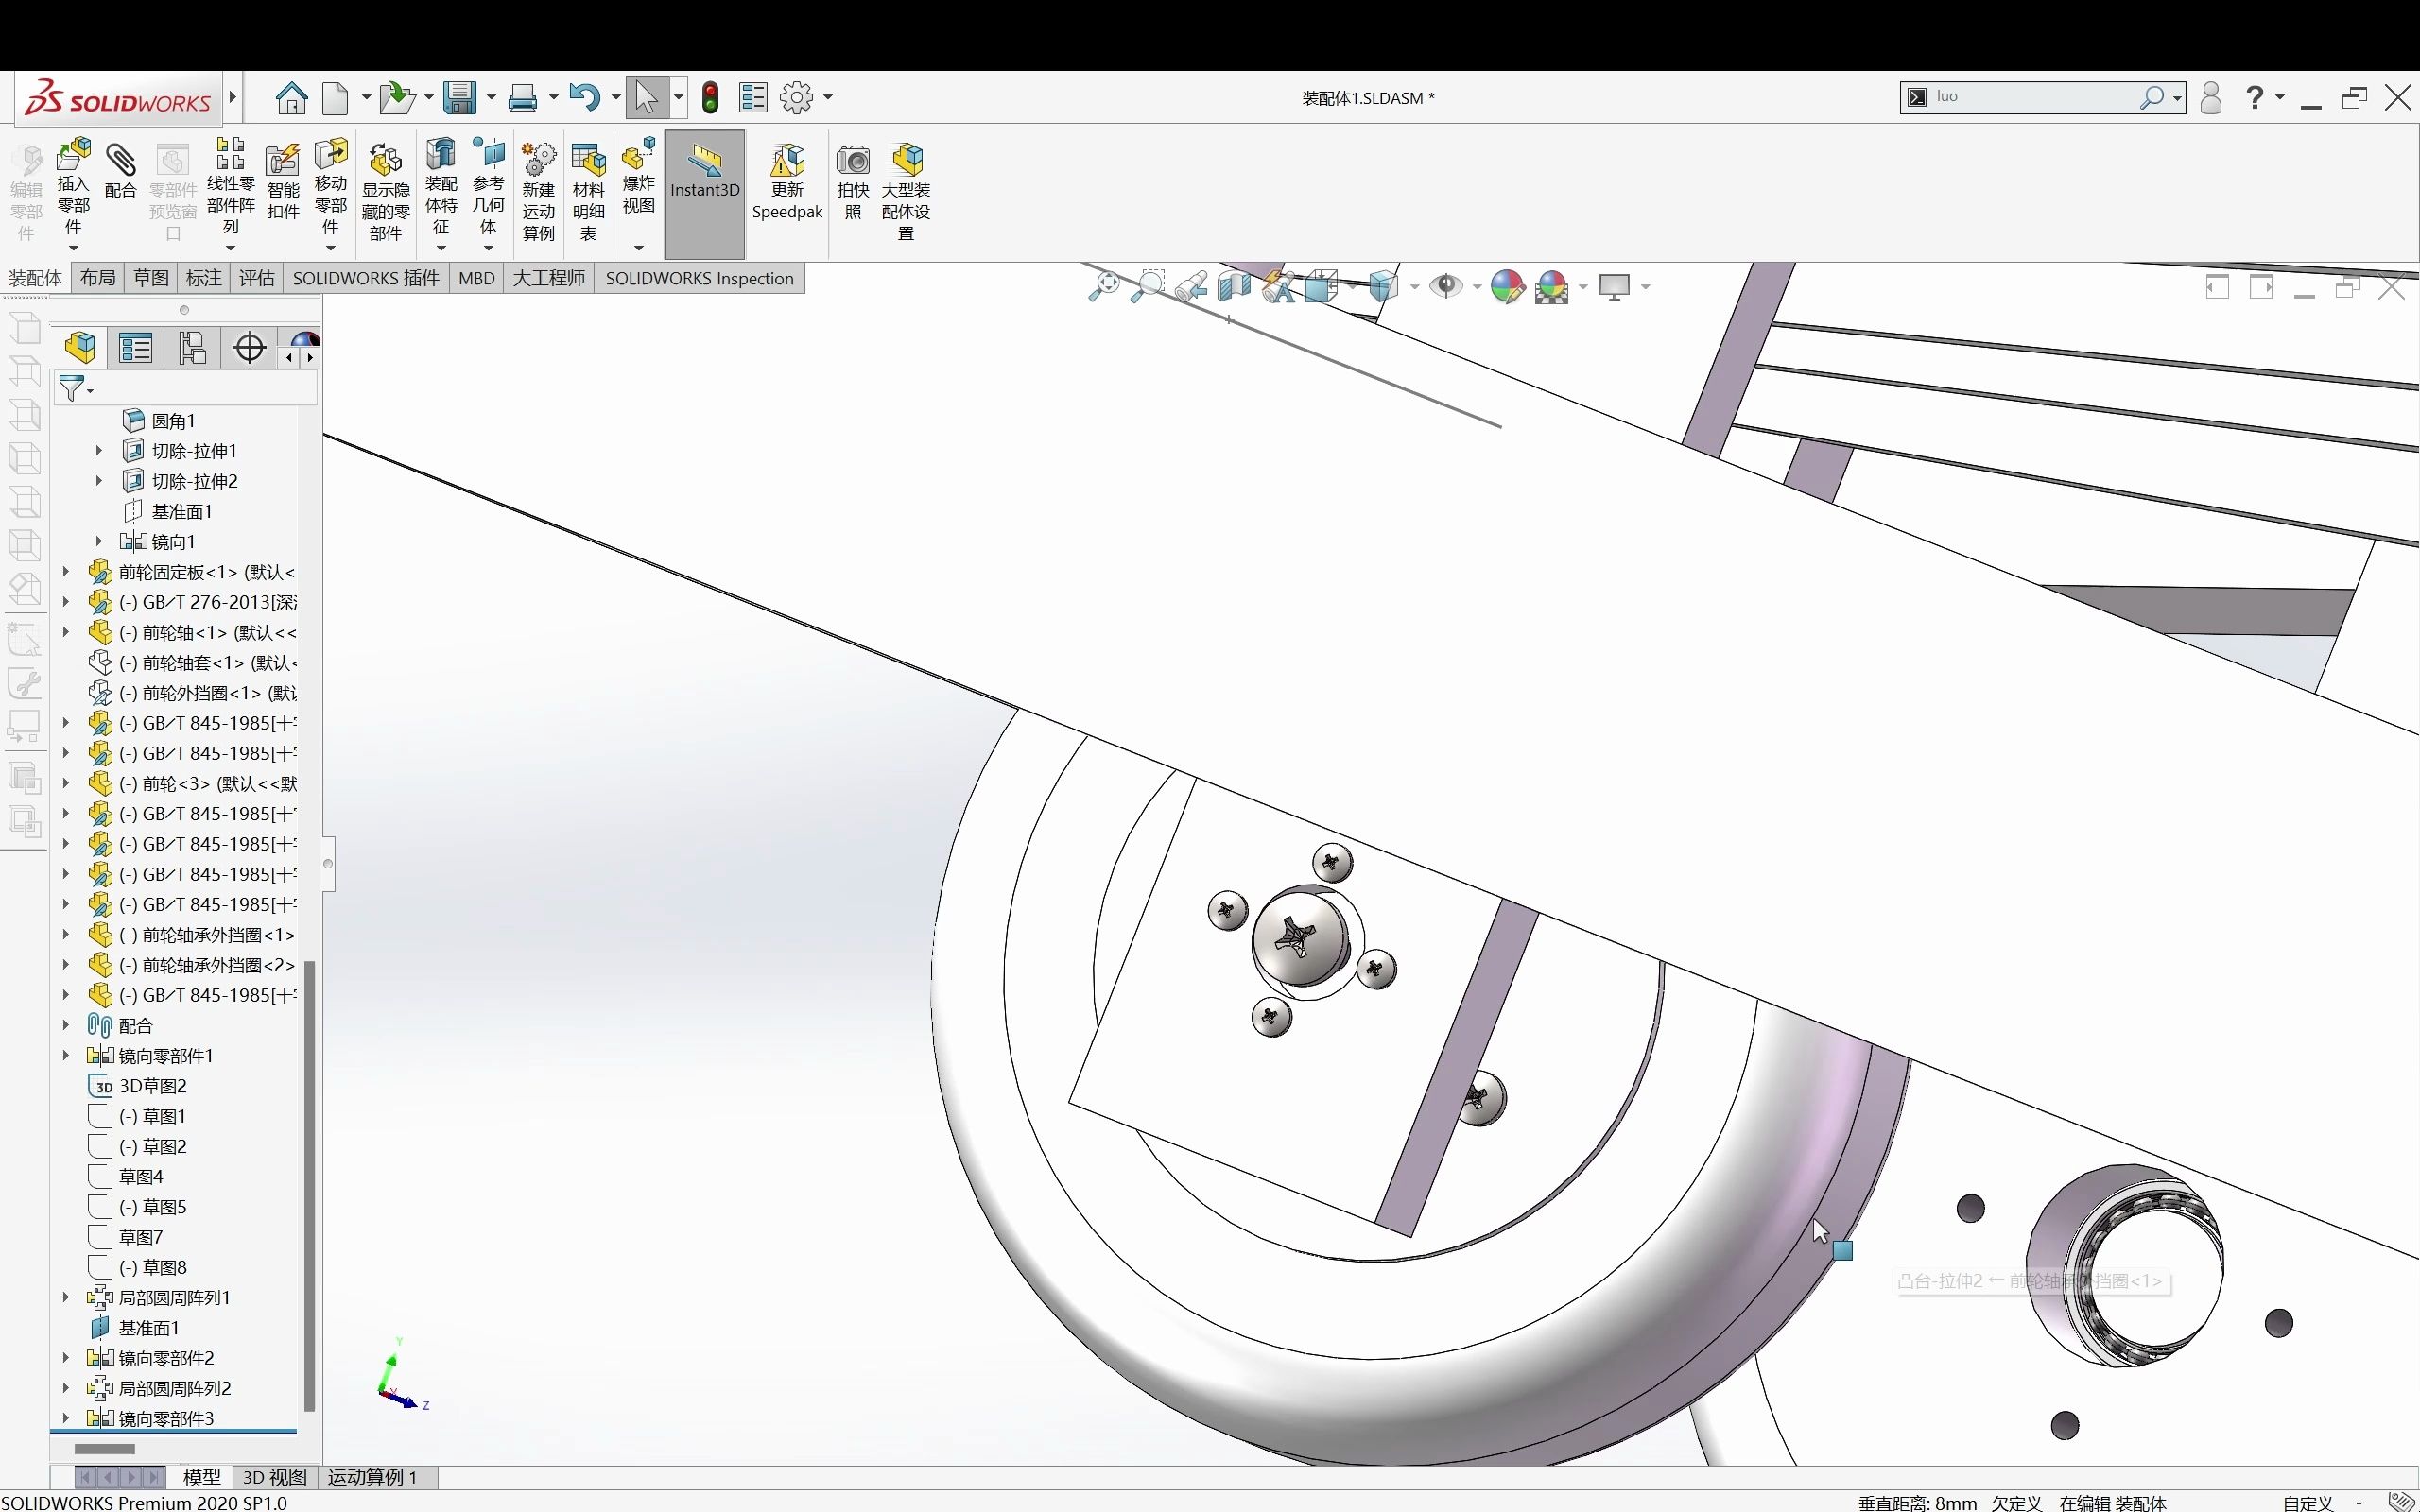Image resolution: width=2420 pixels, height=1512 pixels.
Task: Click the user login icon
Action: 2211,97
